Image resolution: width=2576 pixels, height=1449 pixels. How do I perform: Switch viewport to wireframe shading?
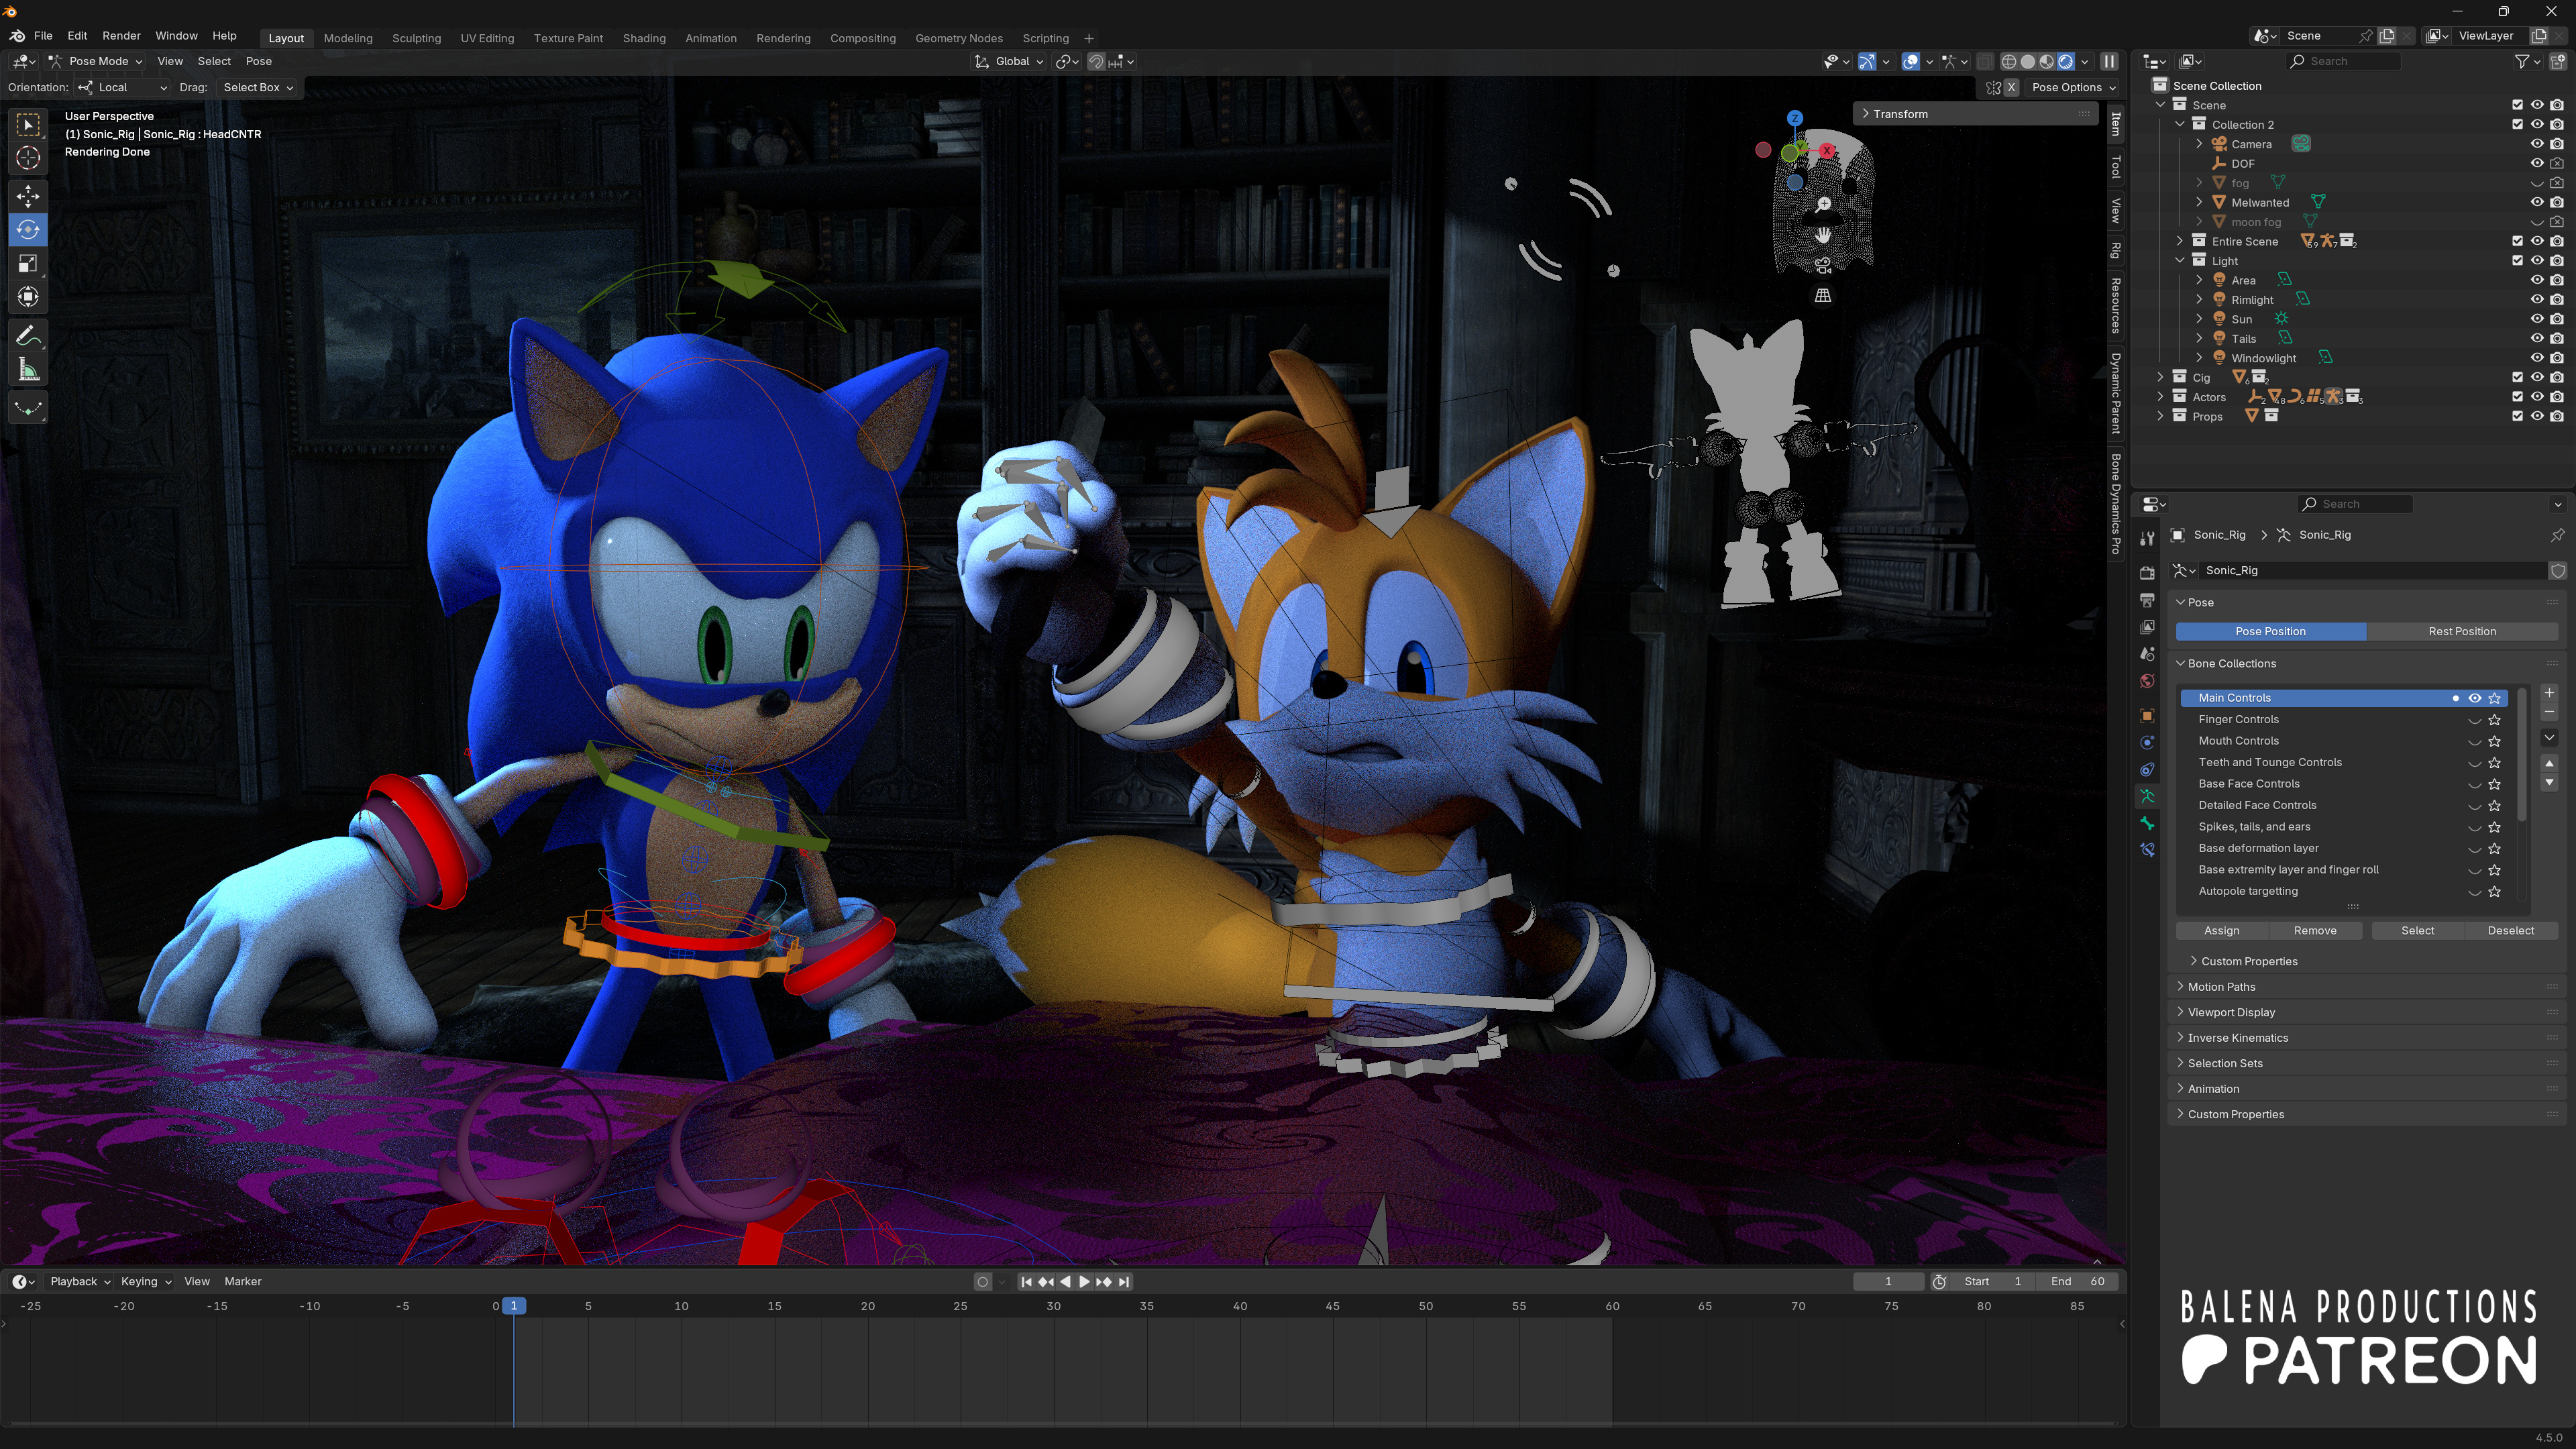click(x=2008, y=61)
